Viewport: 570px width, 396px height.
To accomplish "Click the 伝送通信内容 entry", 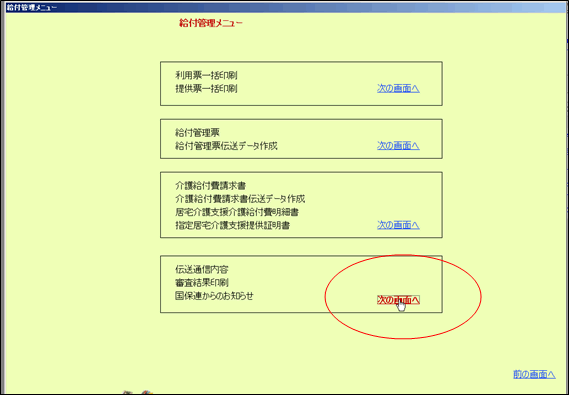I will 202,270.
